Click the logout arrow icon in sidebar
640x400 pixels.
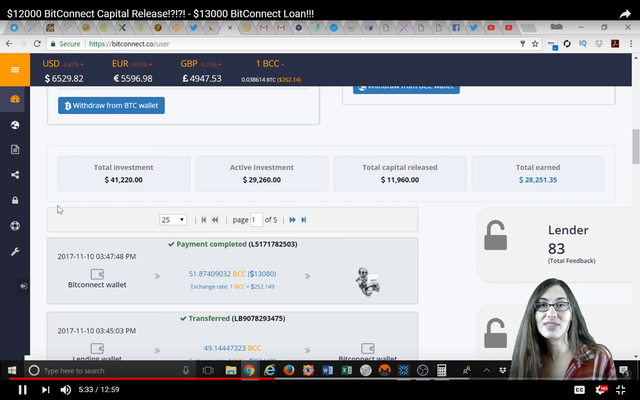(23, 286)
